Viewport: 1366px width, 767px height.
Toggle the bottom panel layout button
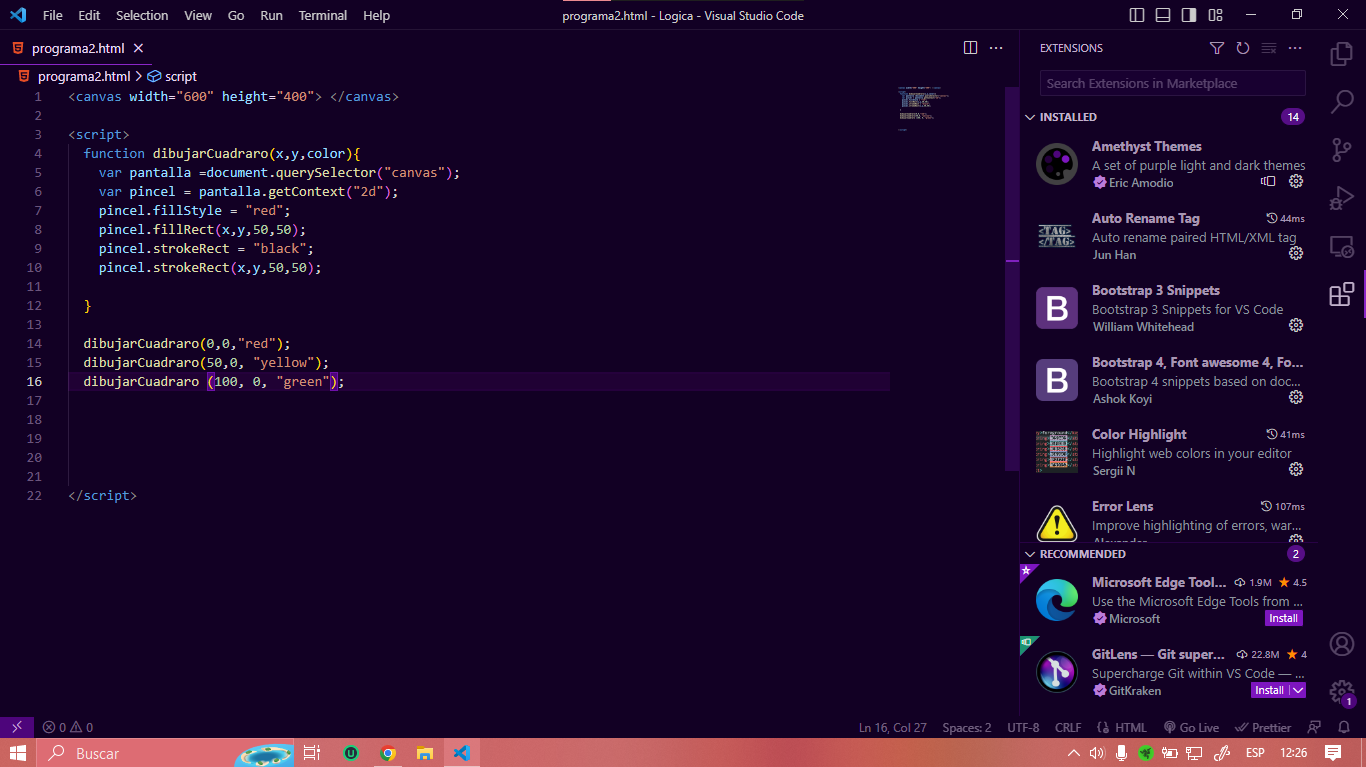point(1163,15)
